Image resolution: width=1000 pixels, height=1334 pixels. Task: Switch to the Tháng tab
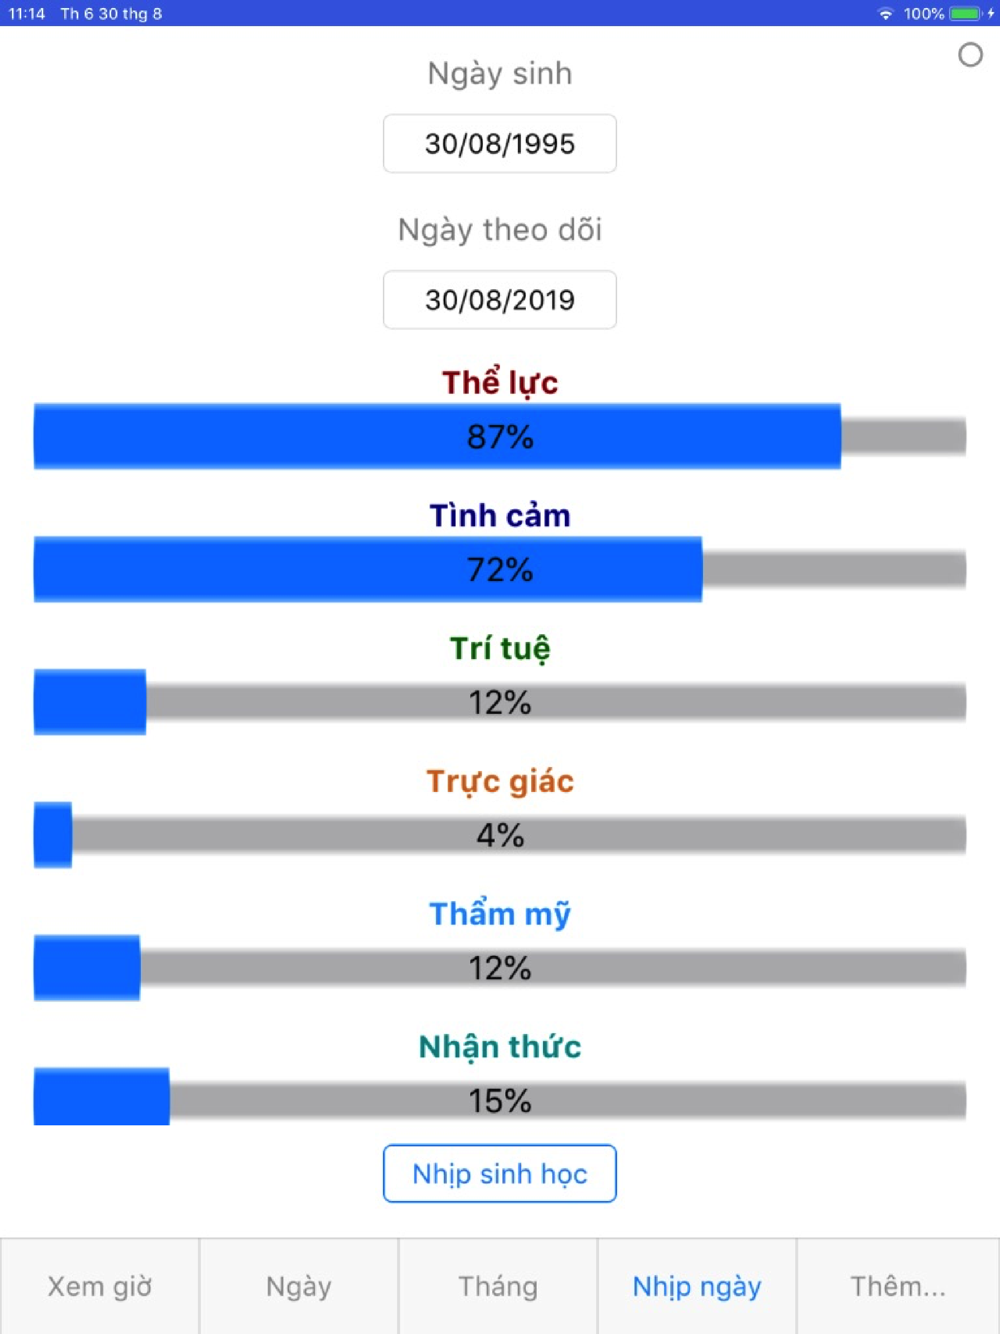[498, 1286]
